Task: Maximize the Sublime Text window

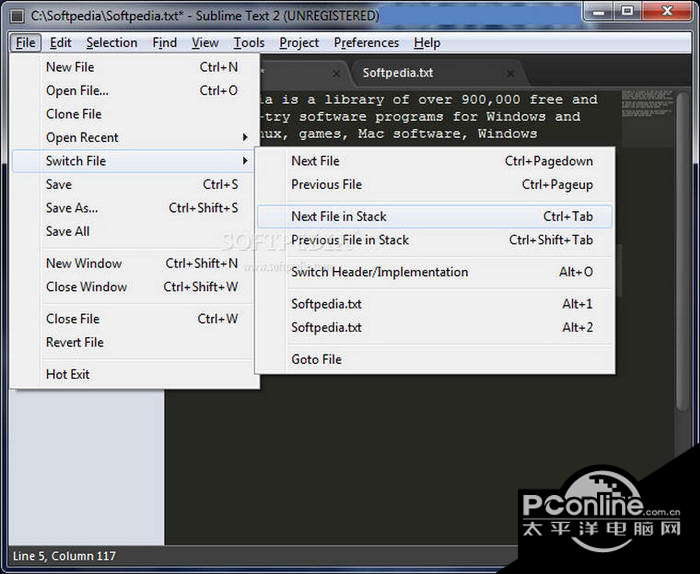Action: tap(627, 12)
